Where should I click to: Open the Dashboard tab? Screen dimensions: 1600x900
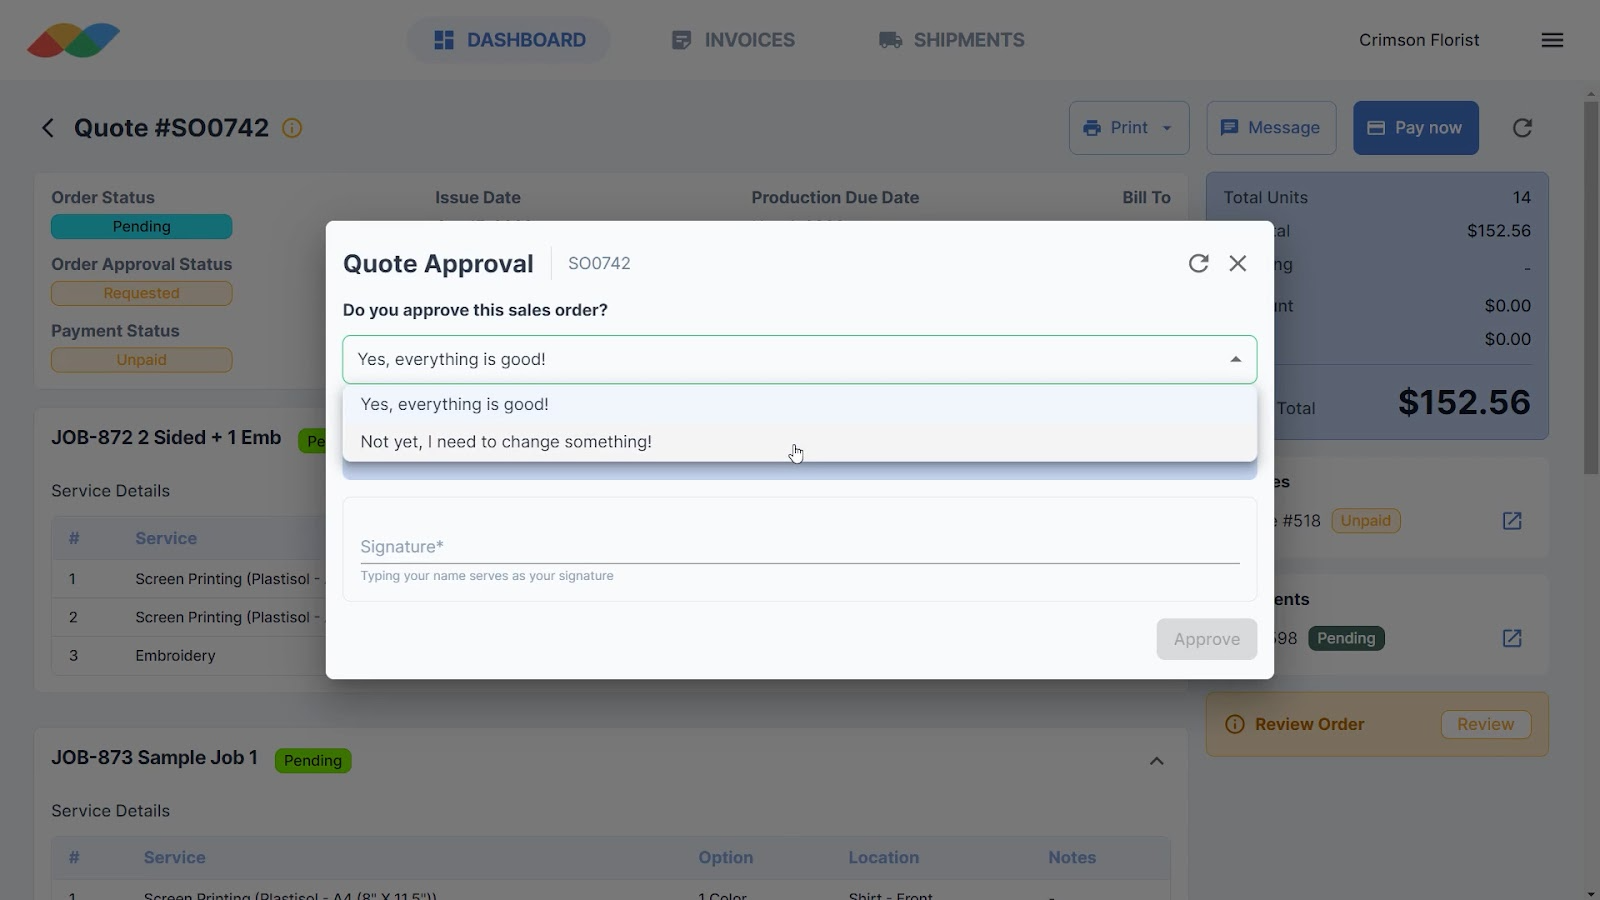[x=509, y=40]
